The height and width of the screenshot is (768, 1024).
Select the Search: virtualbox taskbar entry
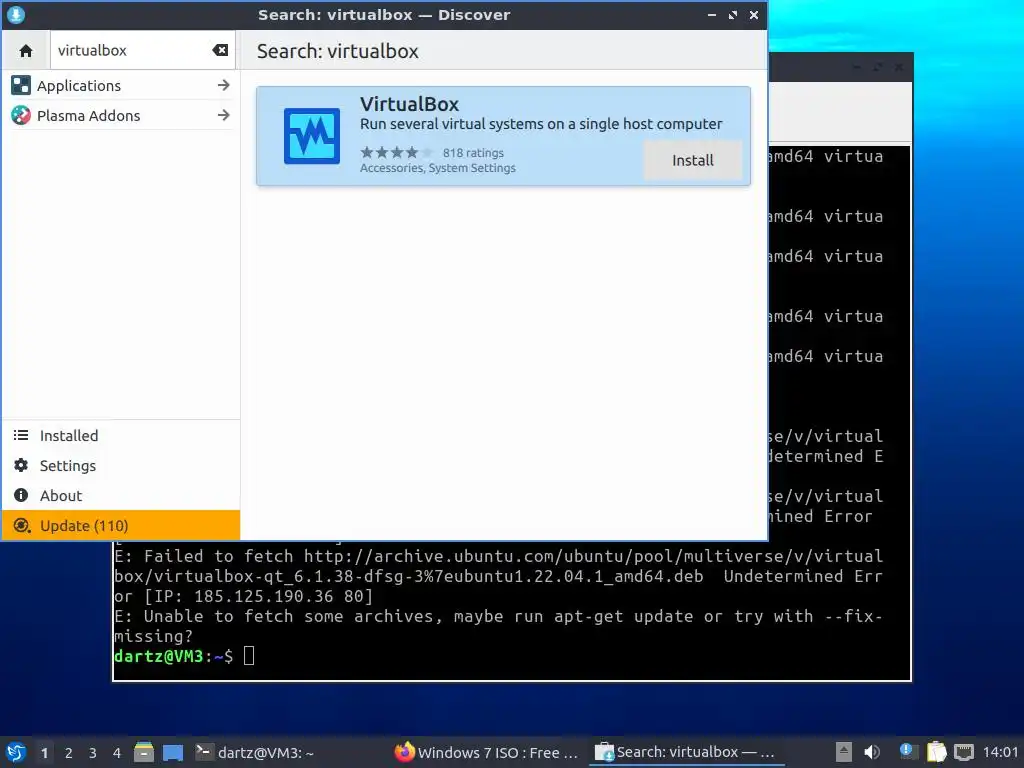[x=686, y=752]
